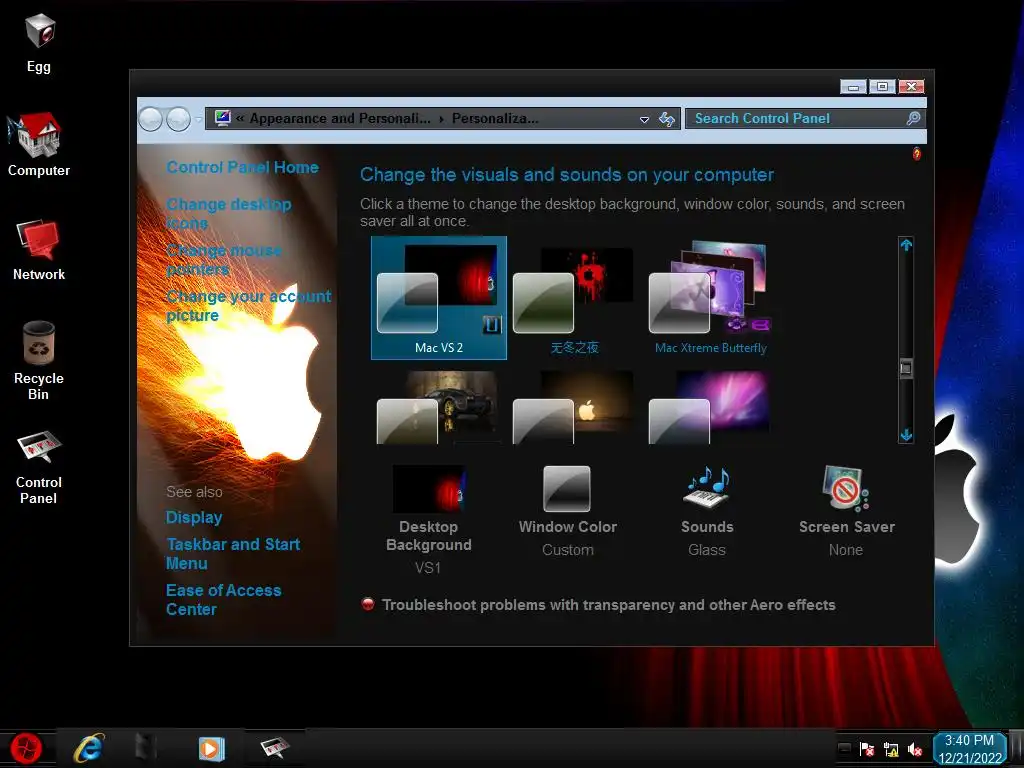Click the Show desktop button
The height and width of the screenshot is (768, 1024).
click(1017, 748)
